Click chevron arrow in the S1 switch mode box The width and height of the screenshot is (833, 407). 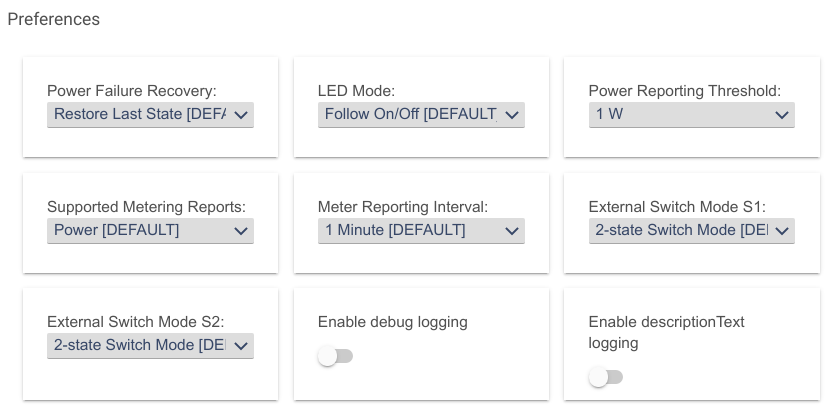point(781,231)
